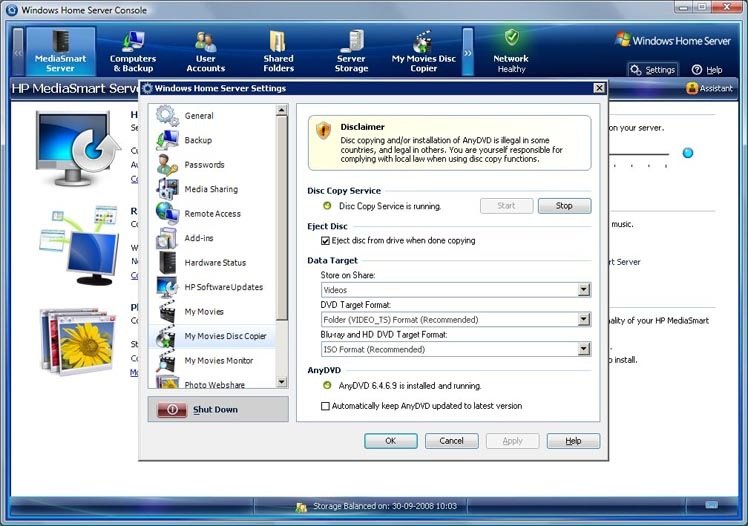Screen dimensions: 748x526
Task: Open the Shared Folders tab icon
Action: (x=278, y=41)
